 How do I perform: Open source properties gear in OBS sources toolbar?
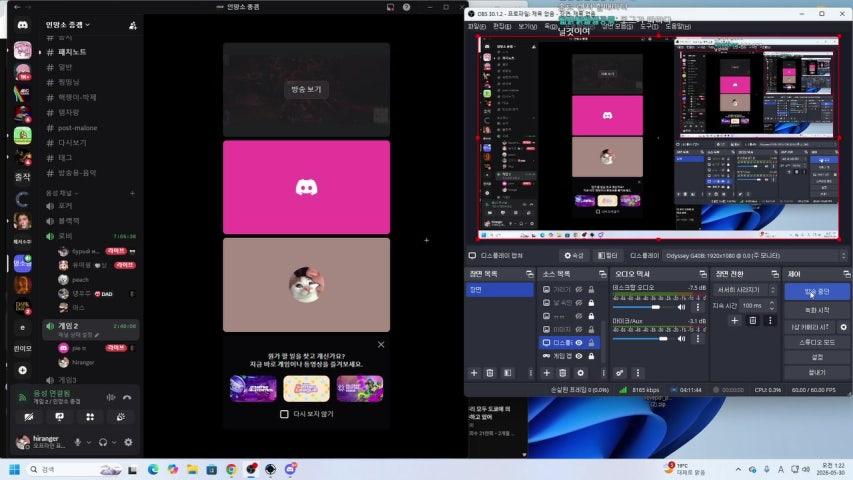click(580, 373)
